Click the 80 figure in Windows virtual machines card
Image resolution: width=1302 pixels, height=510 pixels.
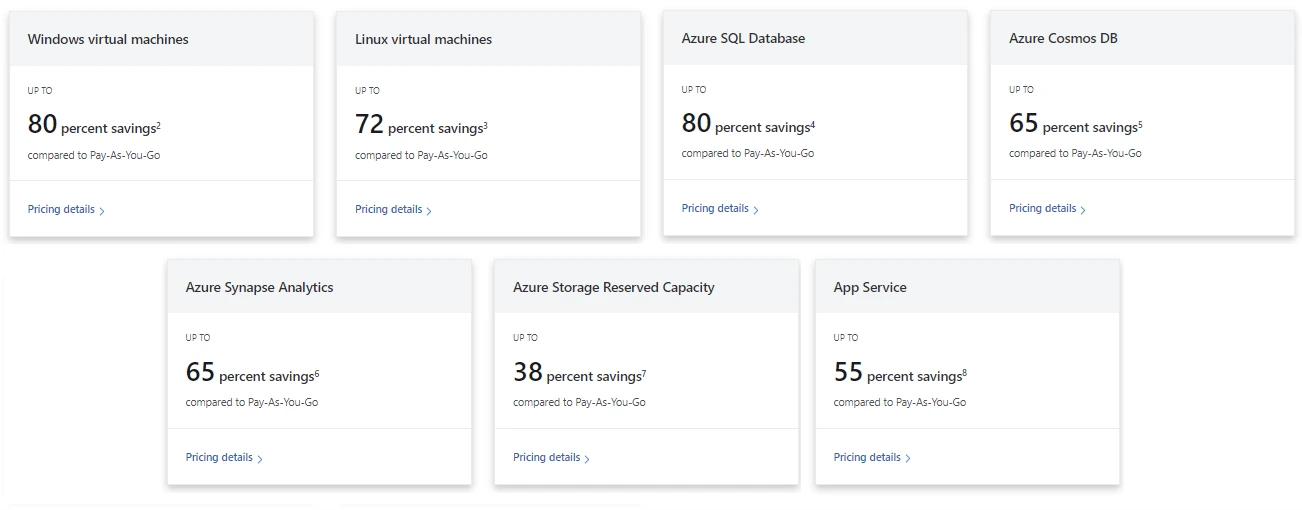click(x=42, y=125)
